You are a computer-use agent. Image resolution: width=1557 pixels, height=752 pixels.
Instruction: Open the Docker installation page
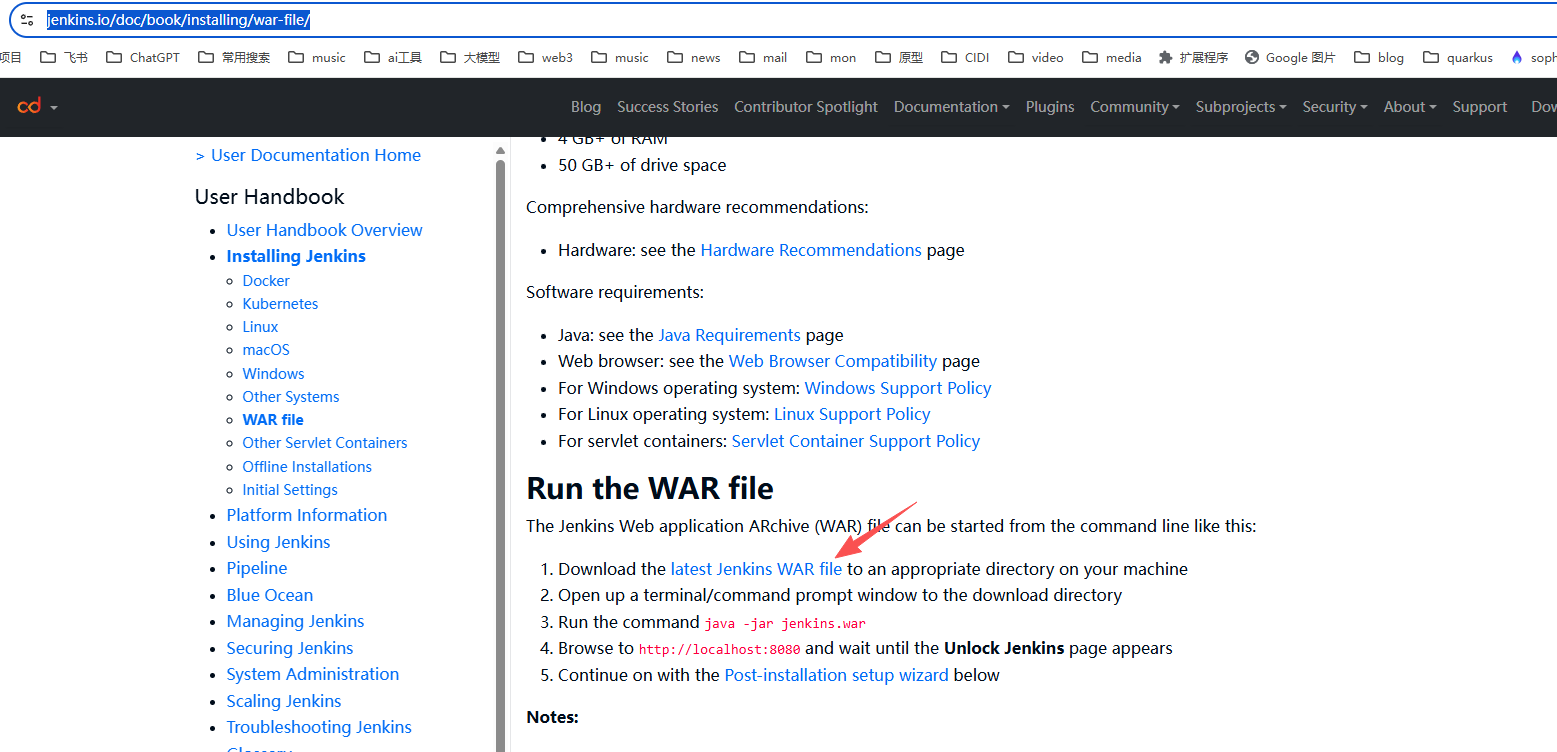click(x=266, y=281)
